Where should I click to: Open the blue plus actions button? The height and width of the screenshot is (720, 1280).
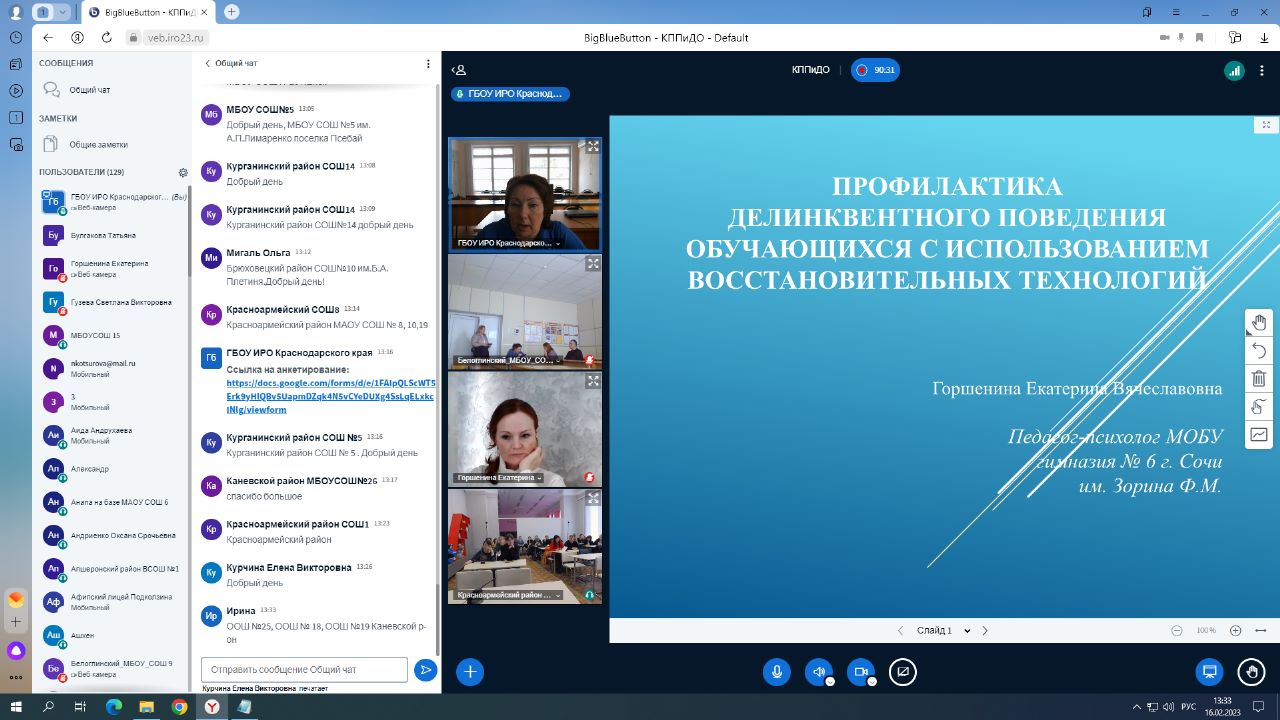point(470,672)
